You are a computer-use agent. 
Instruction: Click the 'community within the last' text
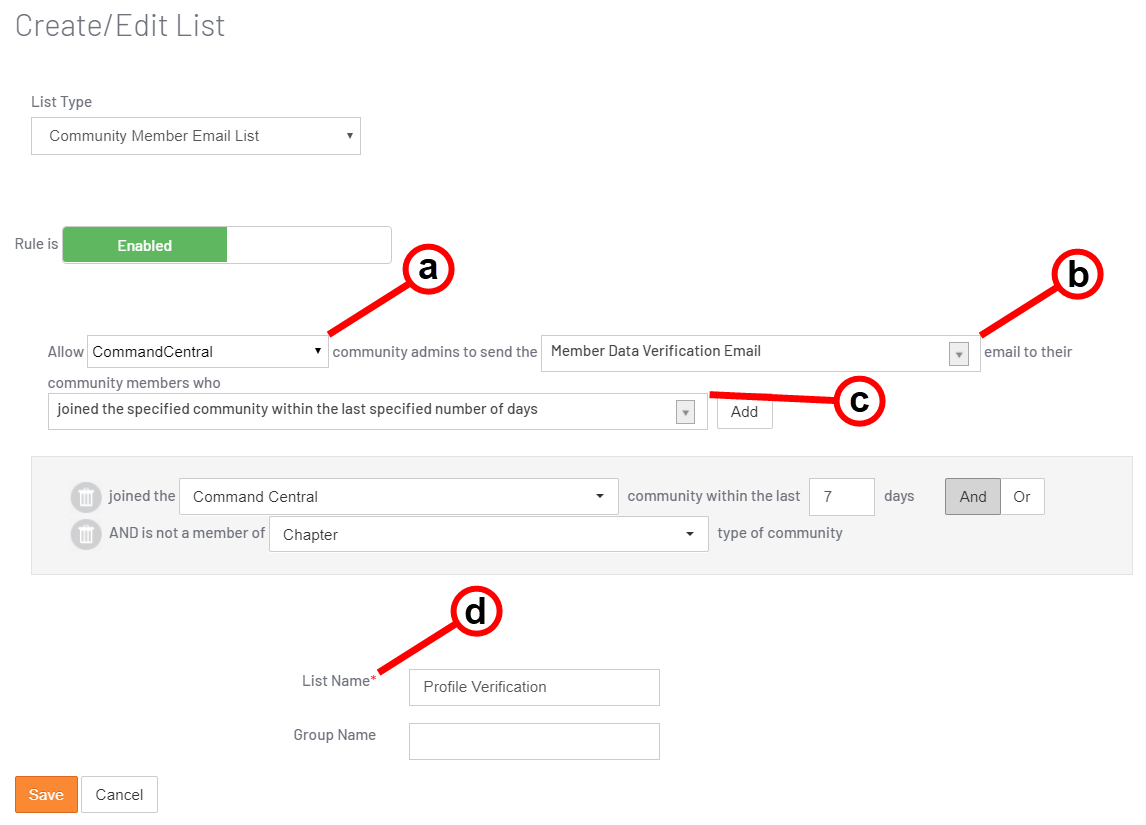713,496
